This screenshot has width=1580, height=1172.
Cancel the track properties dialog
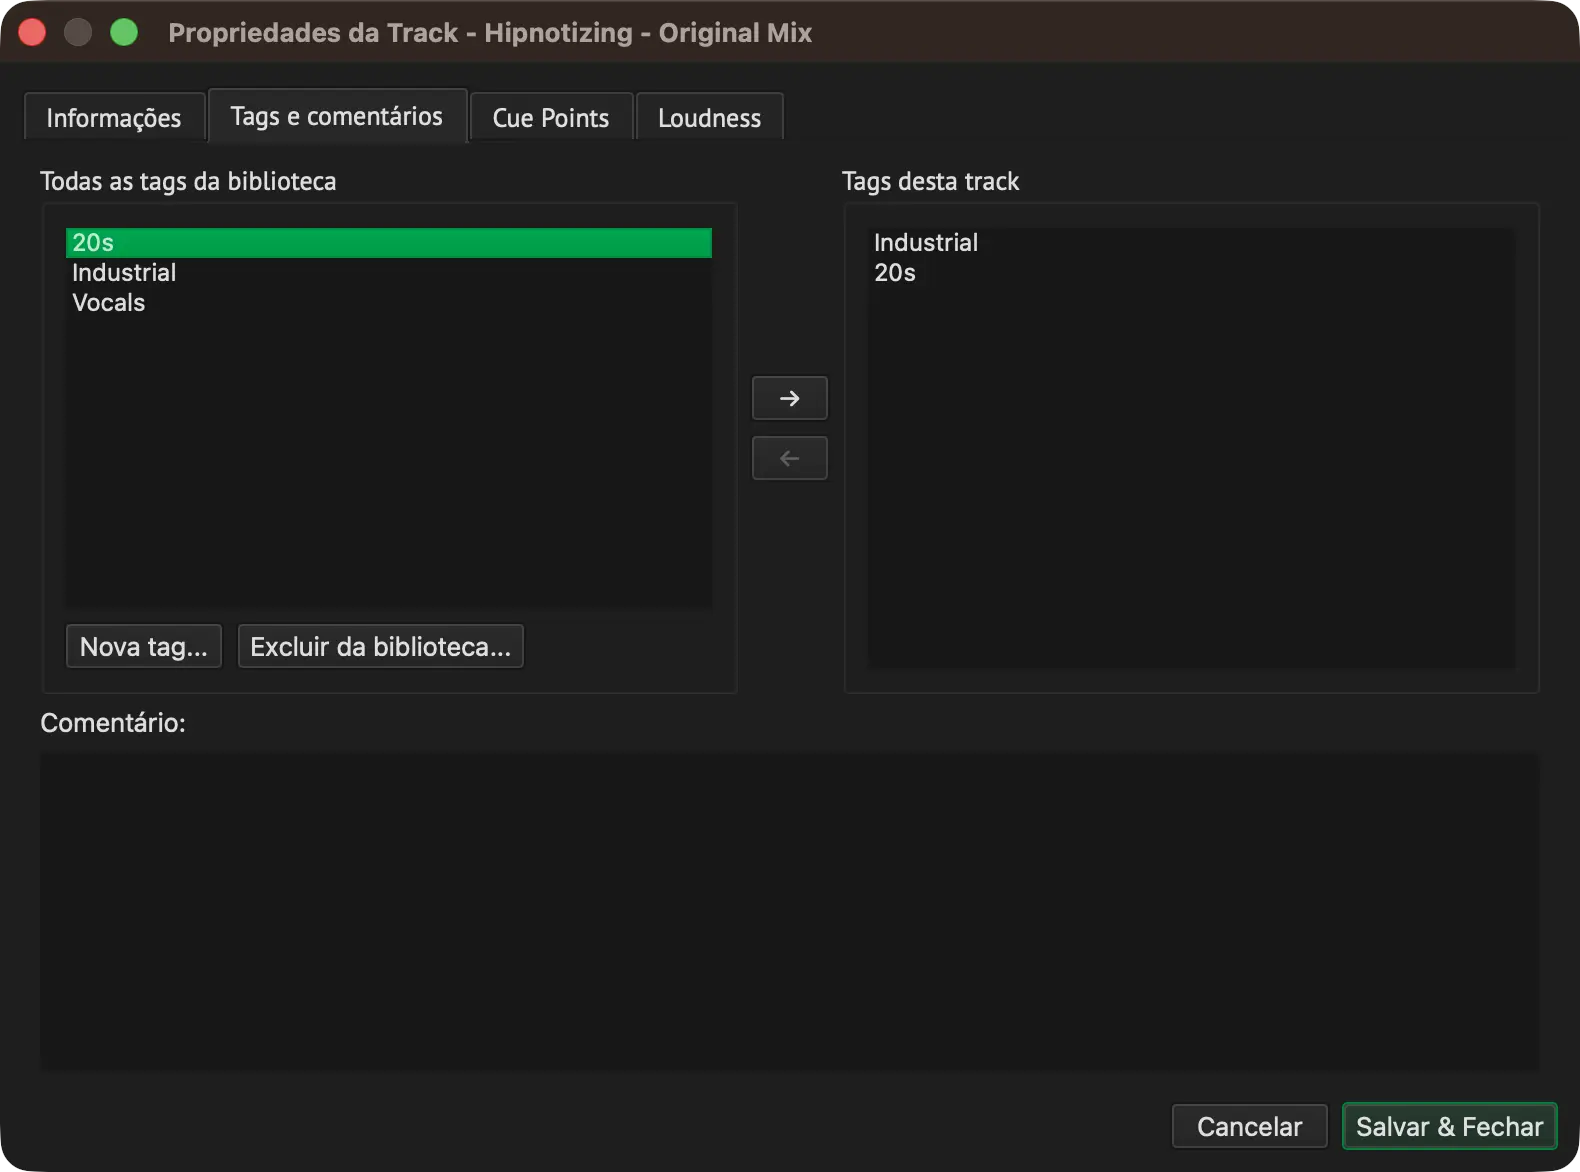tap(1249, 1126)
